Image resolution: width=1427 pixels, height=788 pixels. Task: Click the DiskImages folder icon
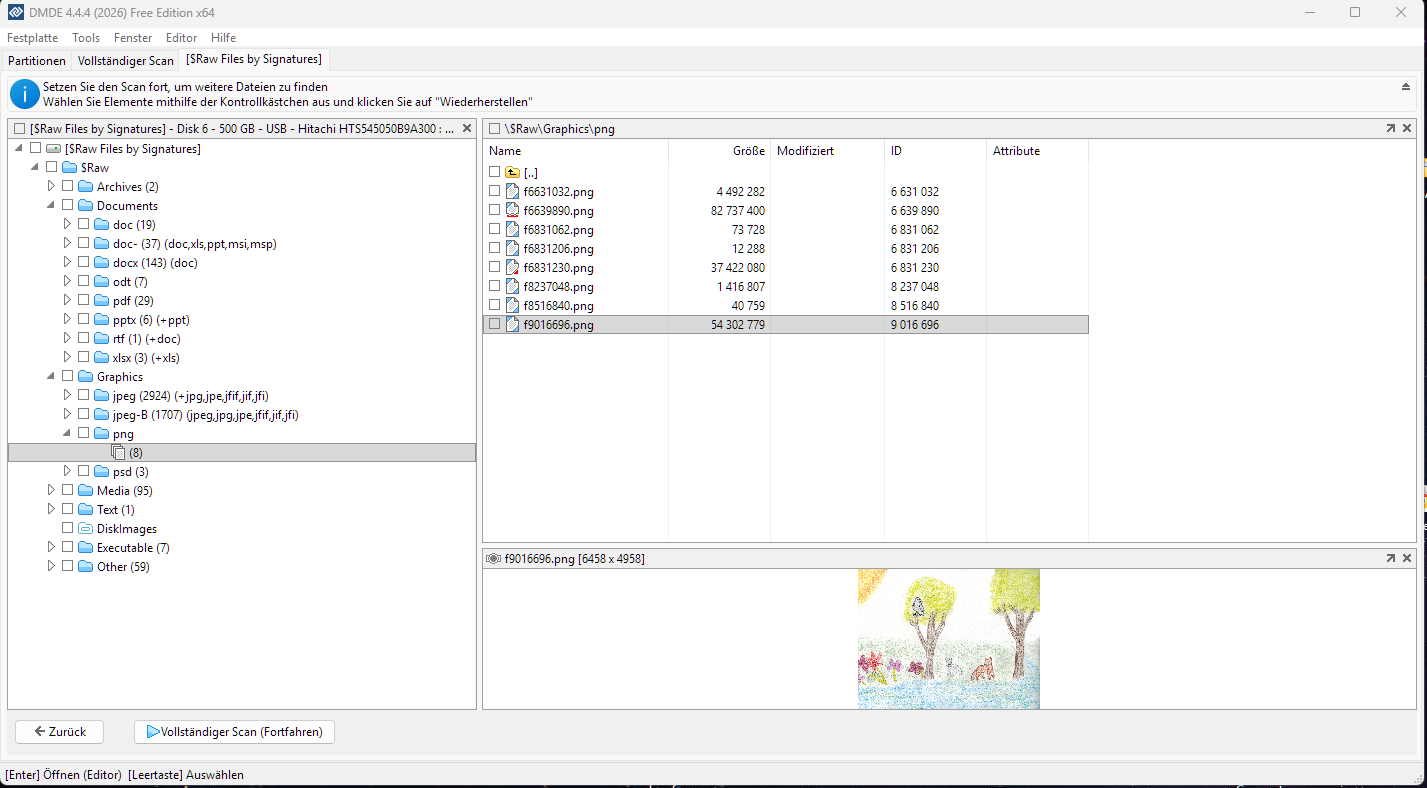click(85, 528)
